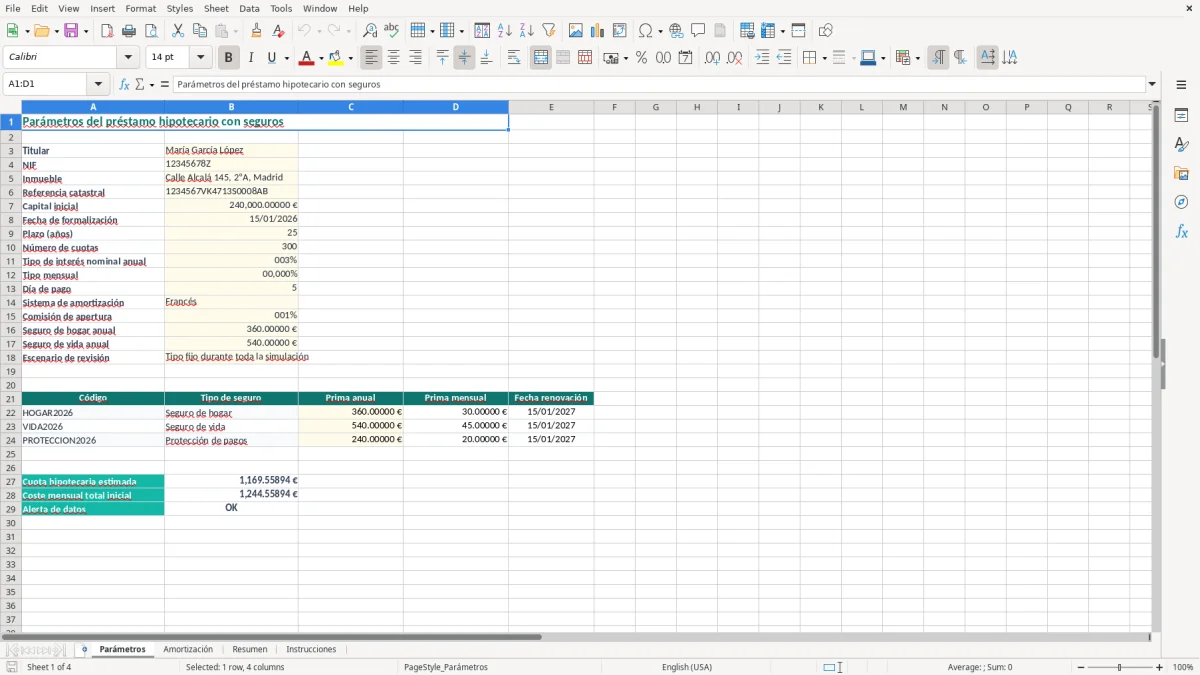The height and width of the screenshot is (675, 1200).
Task: Increase indent icon
Action: coord(762,58)
